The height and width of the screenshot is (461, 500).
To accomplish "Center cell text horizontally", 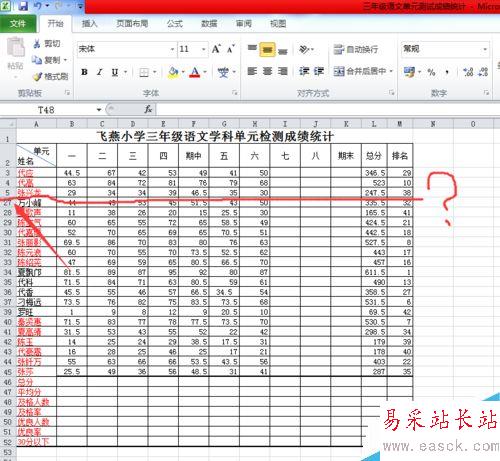I will coord(267,71).
